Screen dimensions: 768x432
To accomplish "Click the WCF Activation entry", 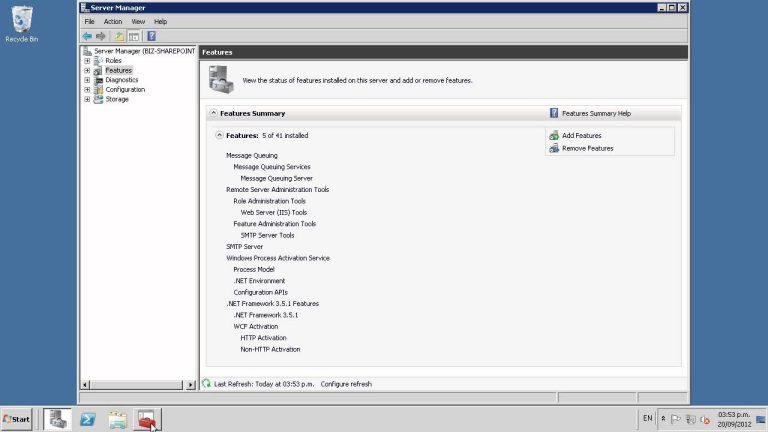I will click(x=256, y=327).
